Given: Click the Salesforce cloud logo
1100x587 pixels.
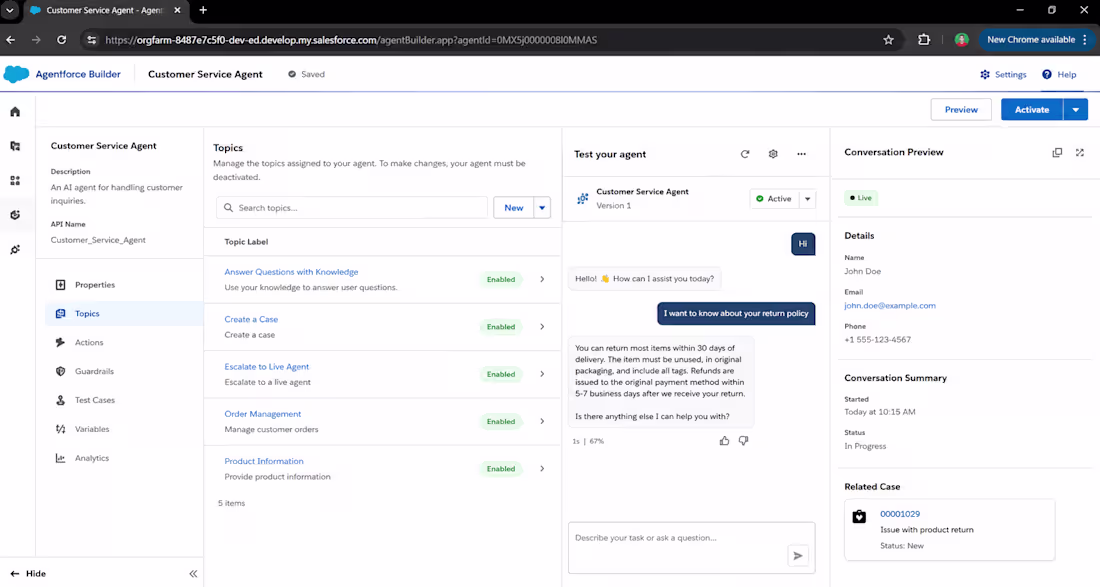Looking at the screenshot, I should (x=16, y=74).
